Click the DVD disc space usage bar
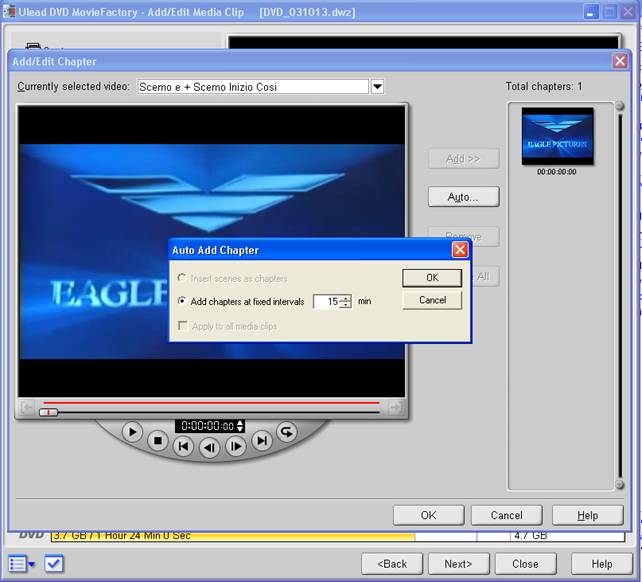This screenshot has width=642, height=582. (338, 536)
